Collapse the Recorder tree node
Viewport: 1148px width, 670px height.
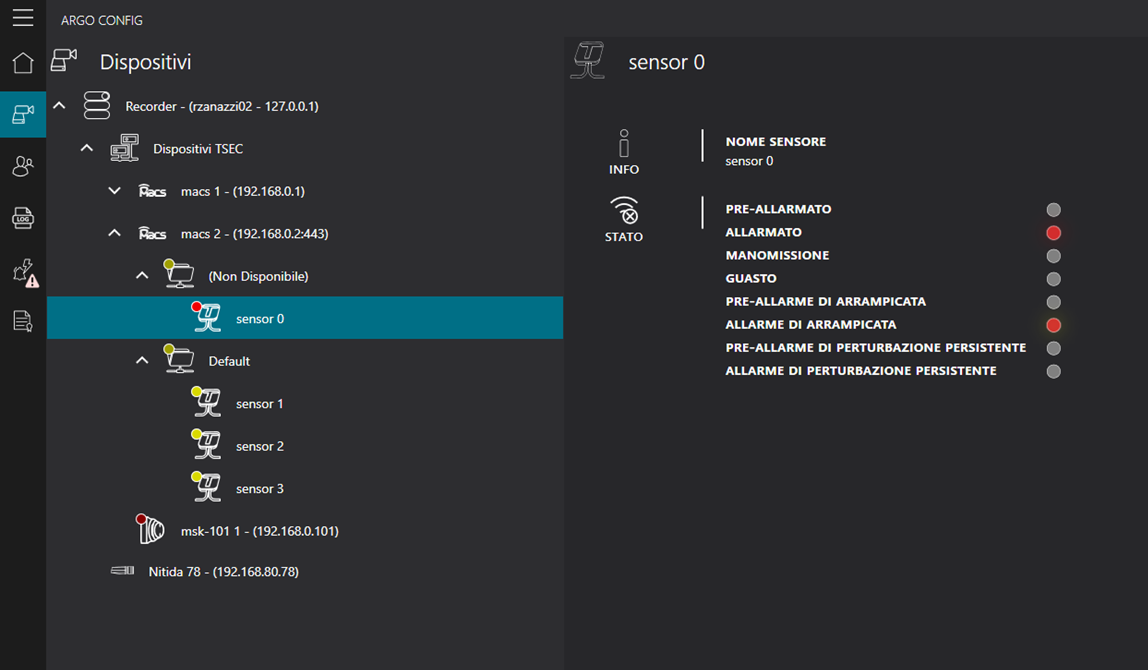(x=59, y=106)
